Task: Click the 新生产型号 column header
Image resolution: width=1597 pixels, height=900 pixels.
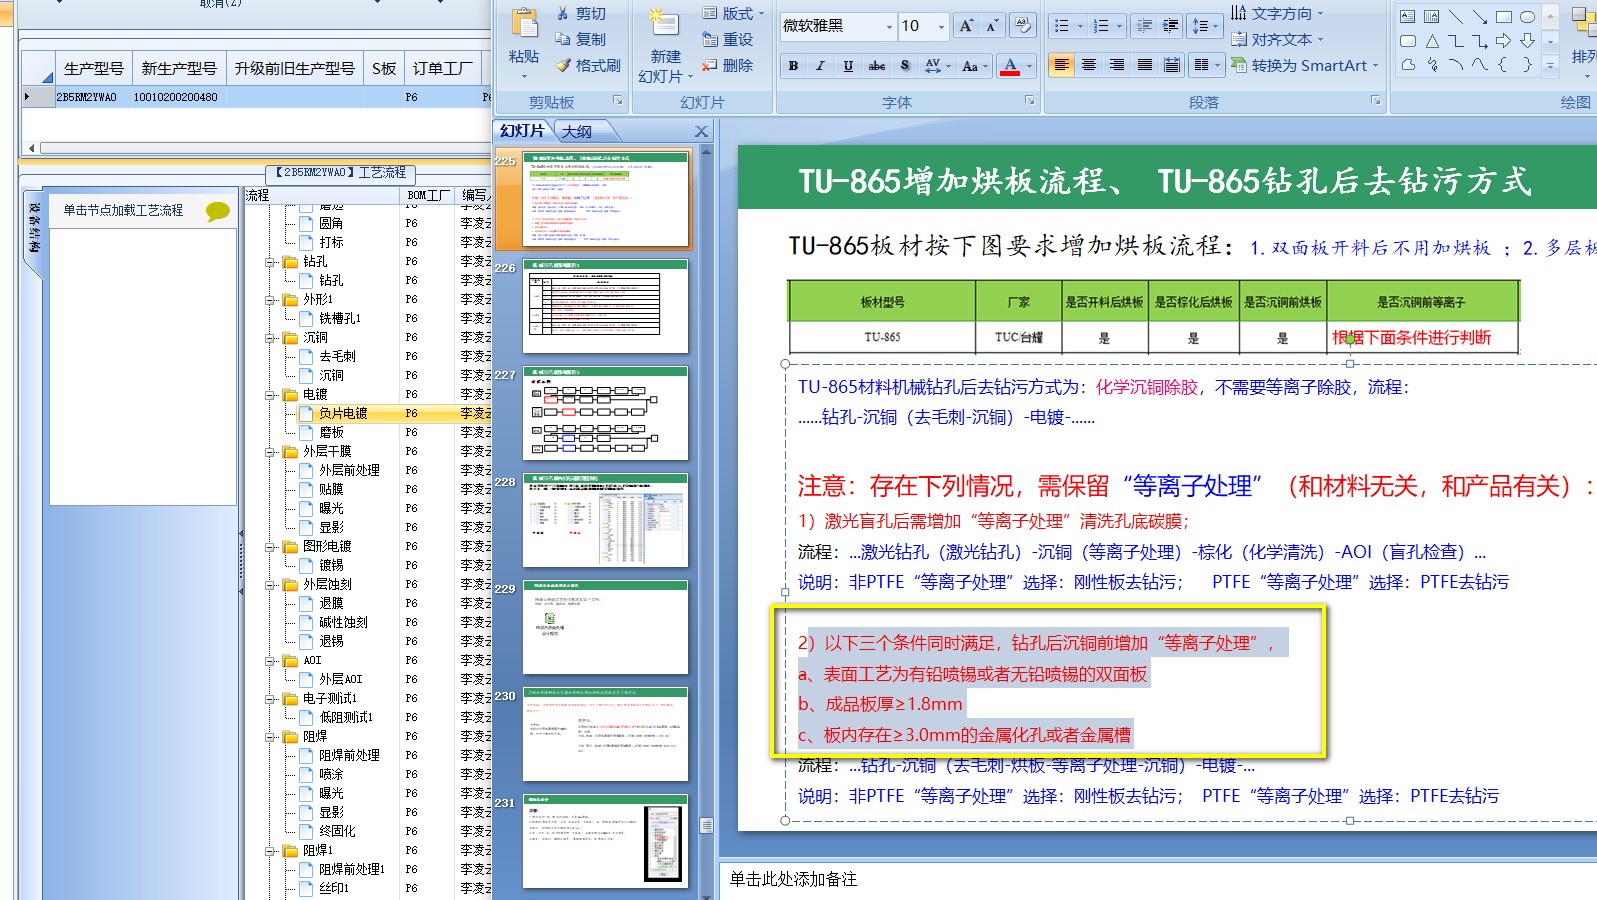Action: [179, 68]
